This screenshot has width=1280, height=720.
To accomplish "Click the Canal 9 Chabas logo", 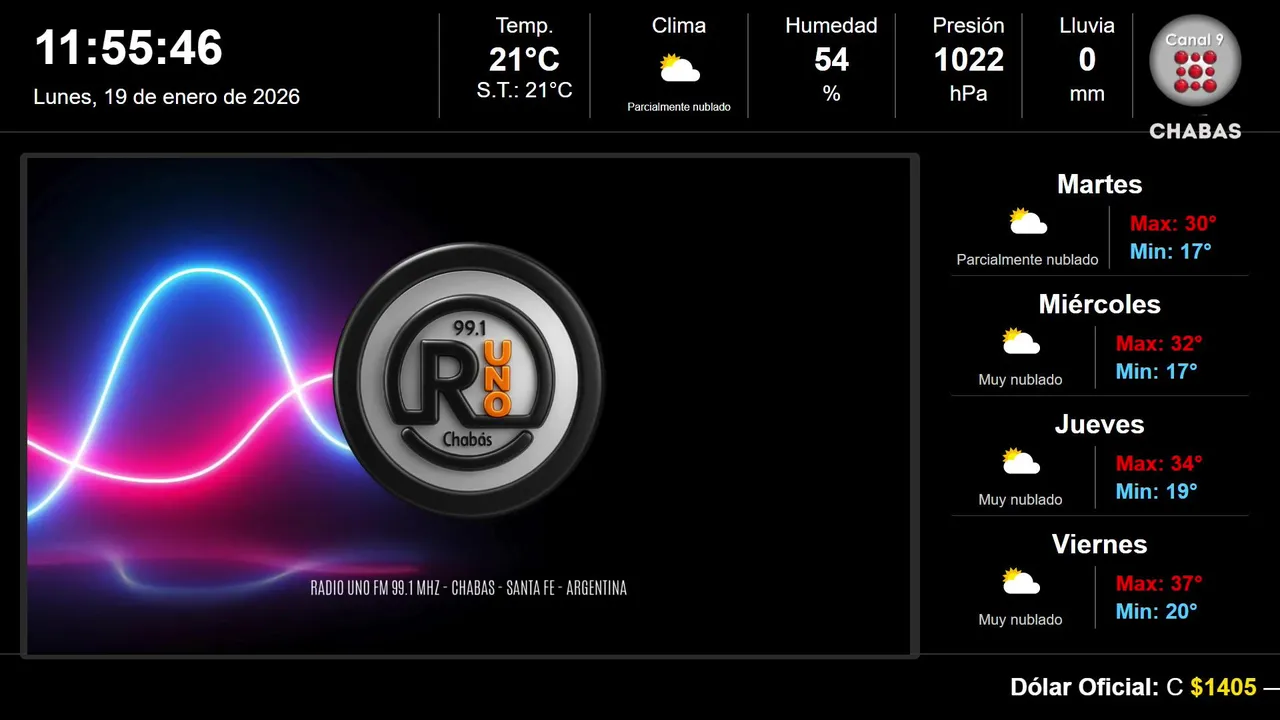I will (1195, 77).
